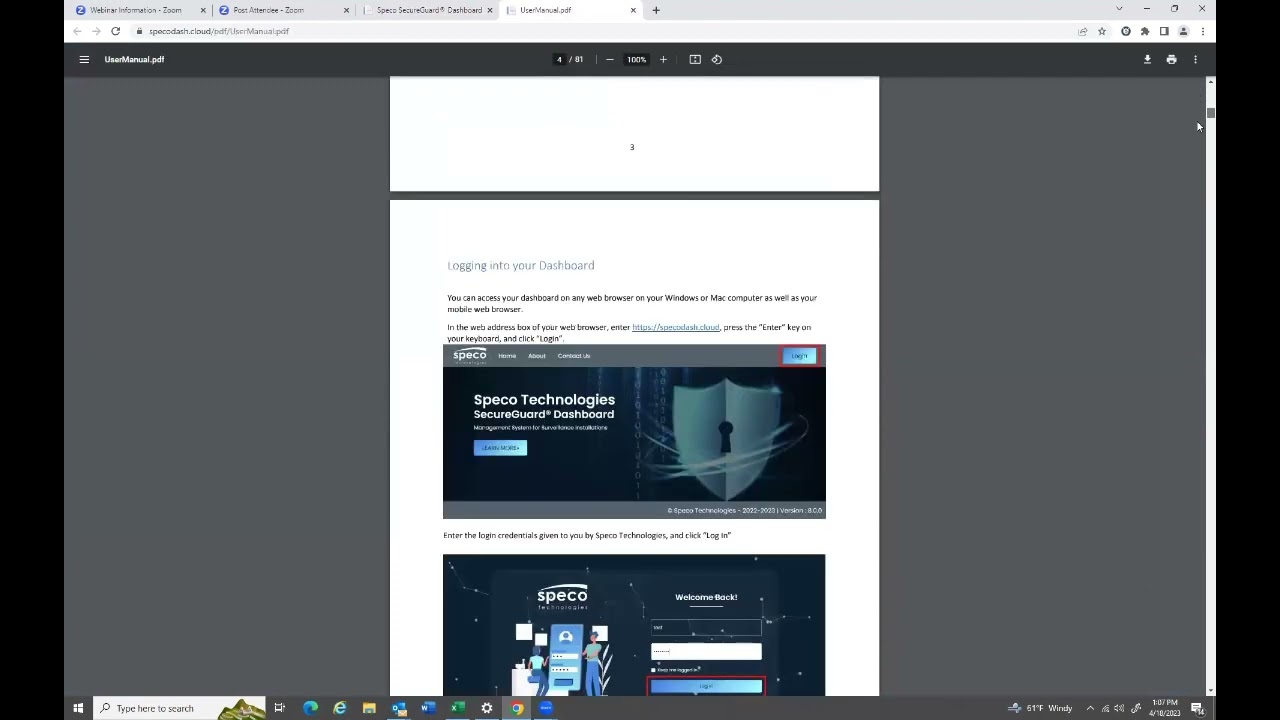Screen dimensions: 1280x720
Task: Click the 100% zoom level field
Action: point(636,59)
